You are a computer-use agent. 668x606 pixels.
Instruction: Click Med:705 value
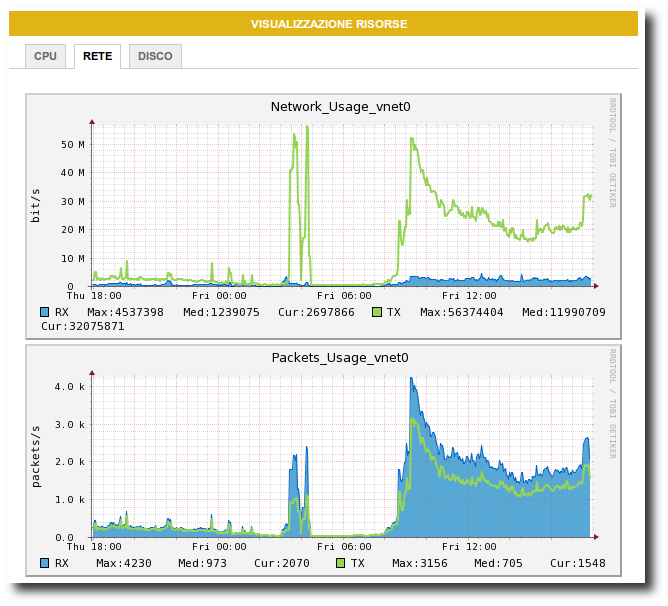click(498, 563)
